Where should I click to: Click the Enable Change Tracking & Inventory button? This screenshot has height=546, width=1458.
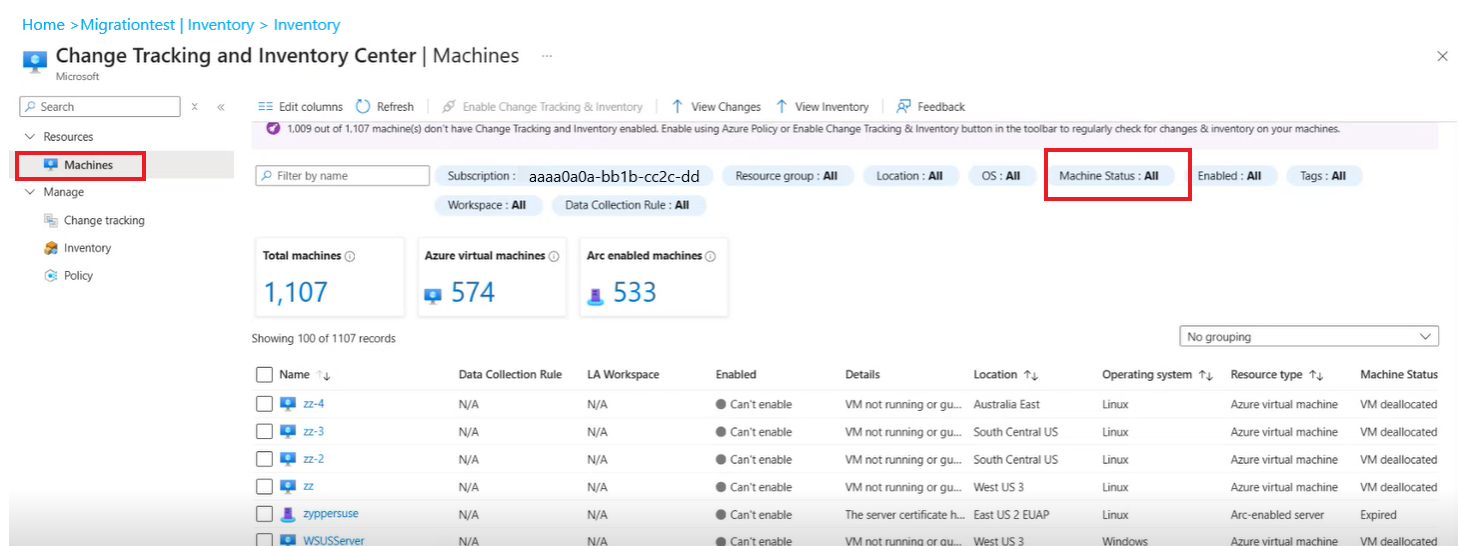click(543, 107)
